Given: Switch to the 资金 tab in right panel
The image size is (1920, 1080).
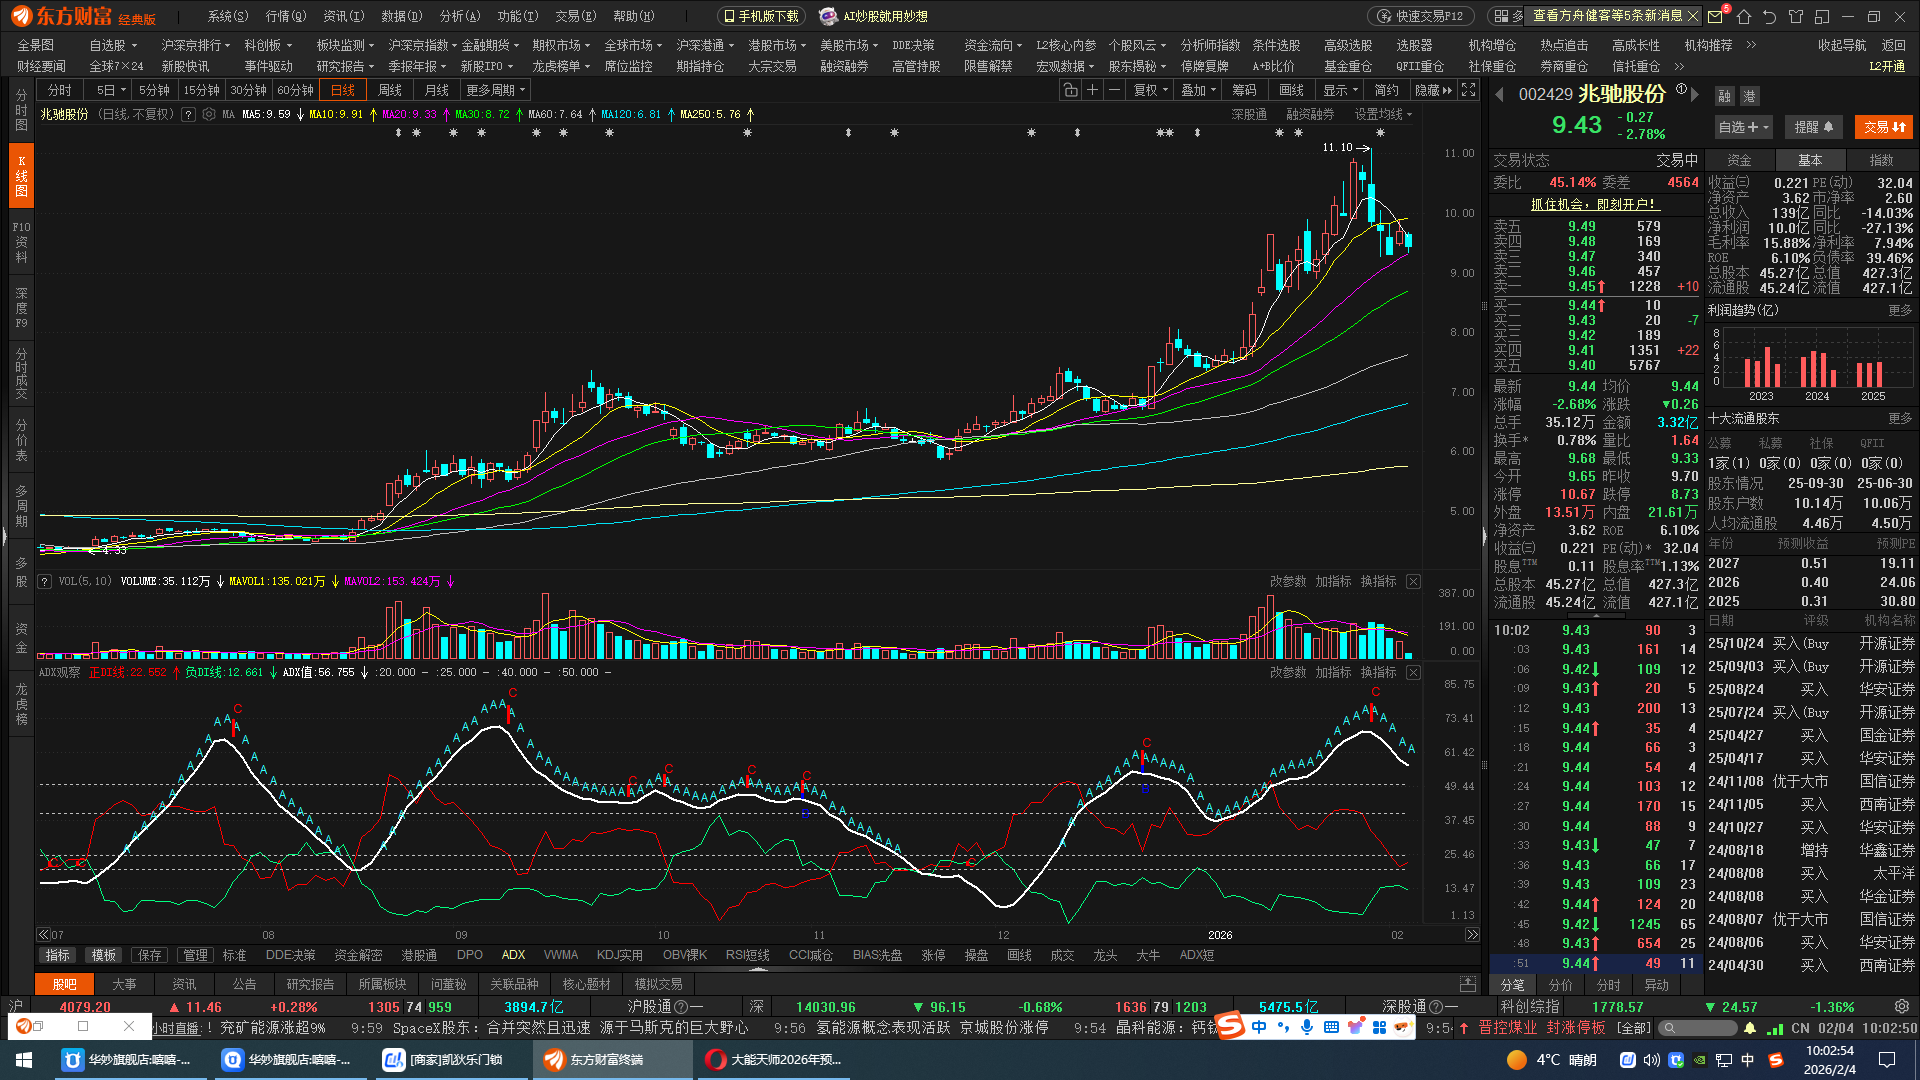Looking at the screenshot, I should coord(1739,160).
